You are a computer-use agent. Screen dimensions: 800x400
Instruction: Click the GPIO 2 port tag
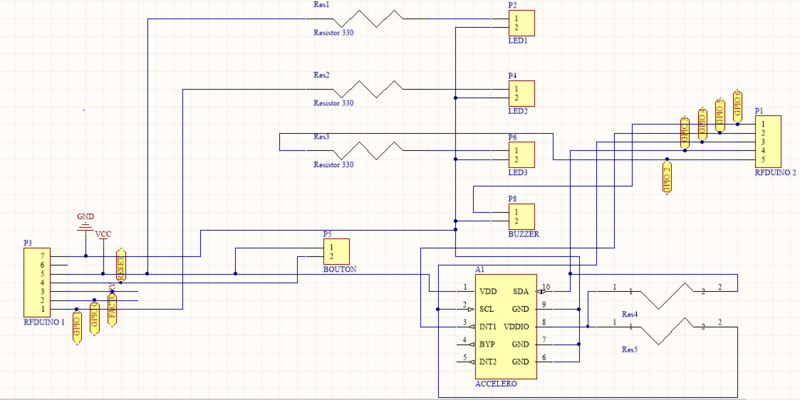667,177
